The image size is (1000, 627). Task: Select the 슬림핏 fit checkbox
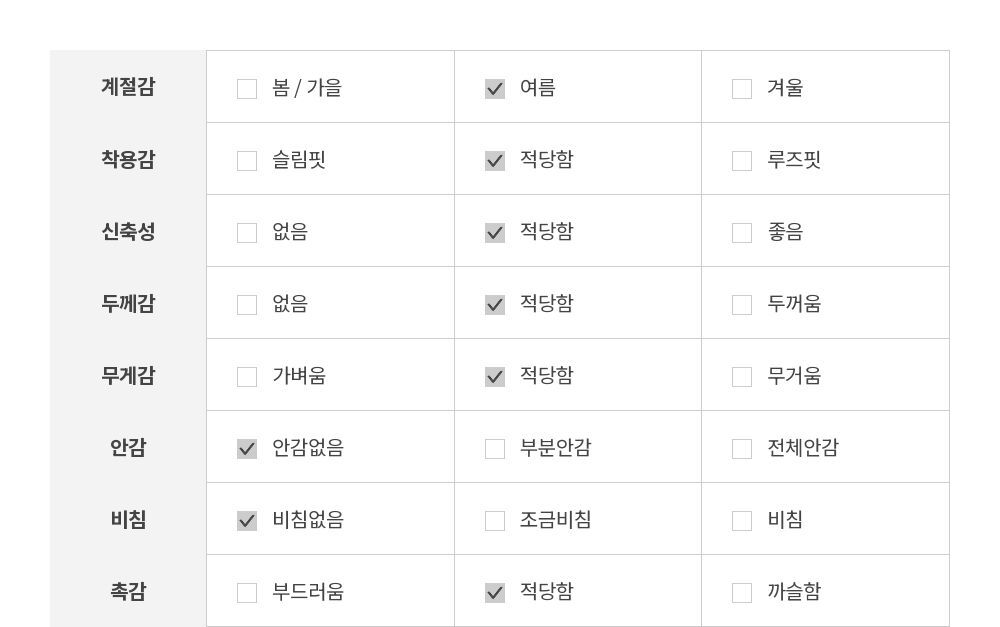[x=247, y=161]
